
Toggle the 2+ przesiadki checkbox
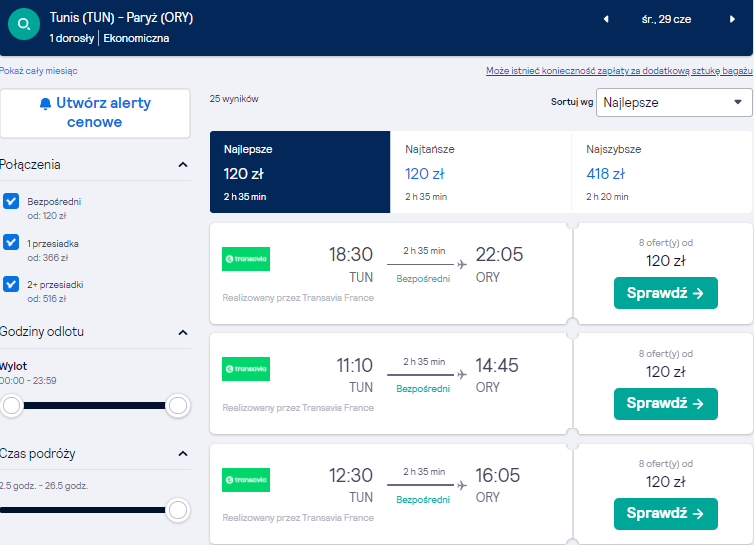click(x=11, y=284)
